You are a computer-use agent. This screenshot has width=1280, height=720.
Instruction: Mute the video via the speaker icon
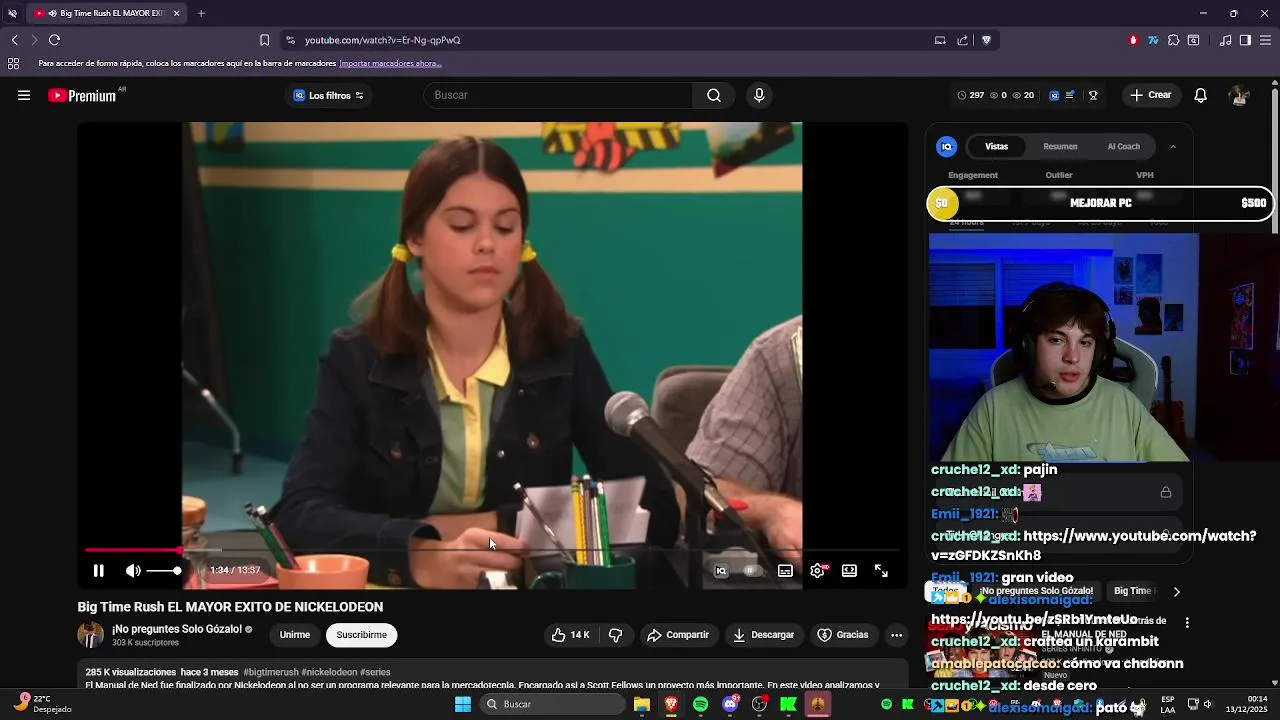tap(133, 571)
